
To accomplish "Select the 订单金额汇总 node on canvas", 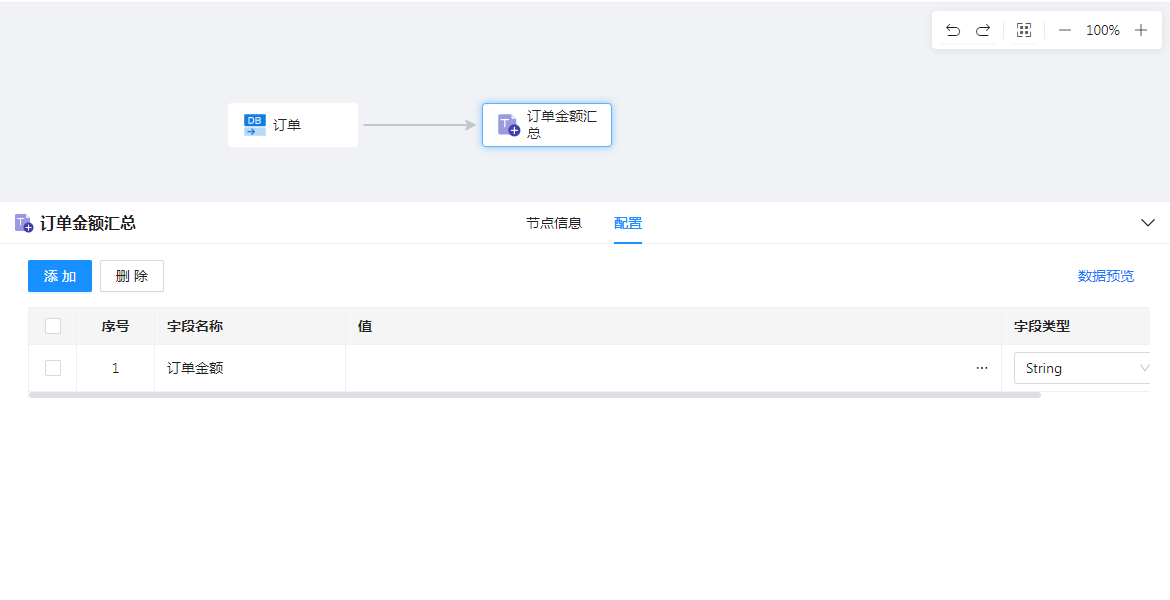I will [547, 125].
